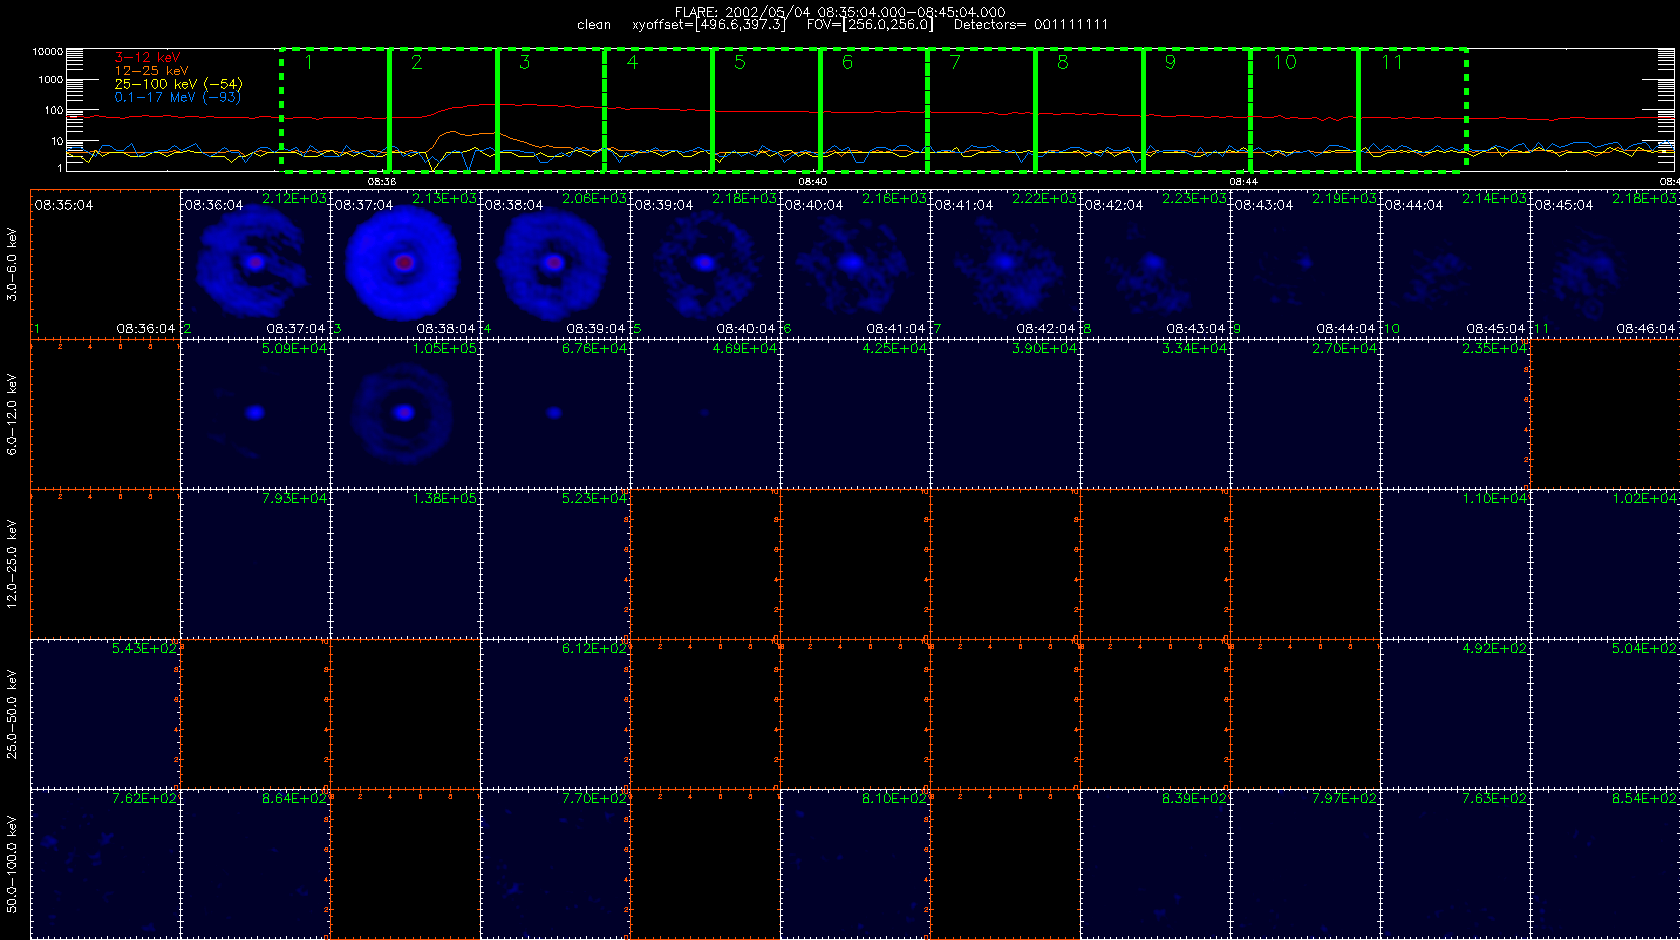The width and height of the screenshot is (1680, 940).
Task: Select interval 1 in the light curve
Action: click(335, 110)
